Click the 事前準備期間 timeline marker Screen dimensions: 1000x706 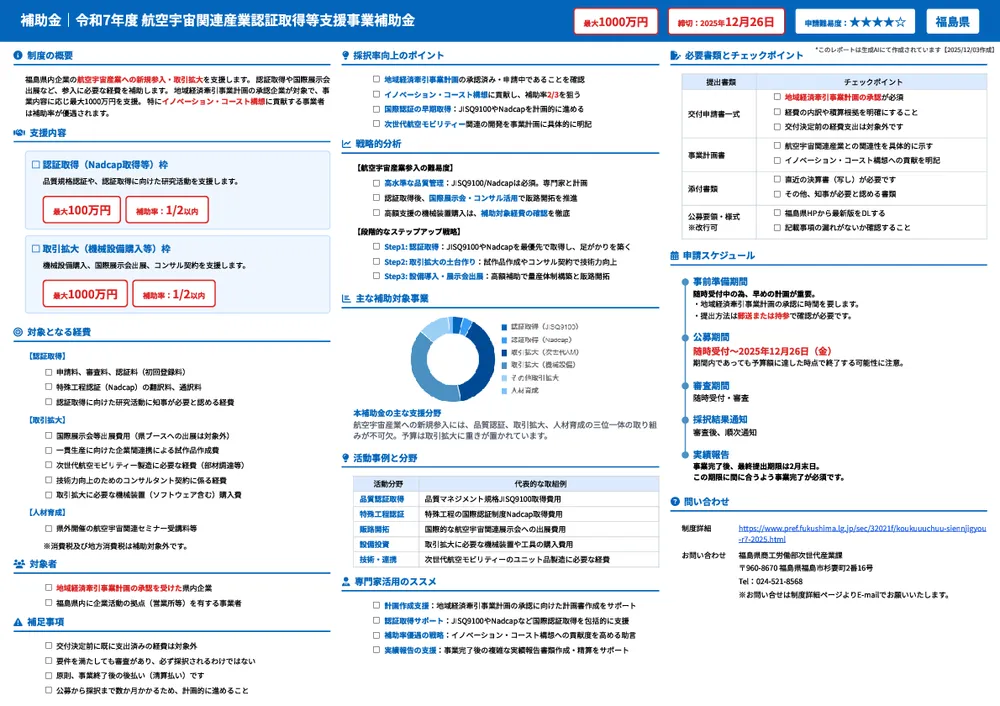(685, 282)
